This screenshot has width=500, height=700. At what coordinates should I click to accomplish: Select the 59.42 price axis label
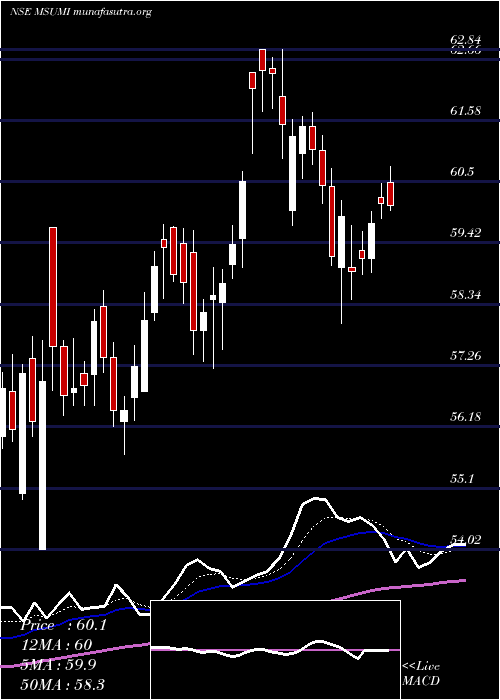pyautogui.click(x=466, y=233)
